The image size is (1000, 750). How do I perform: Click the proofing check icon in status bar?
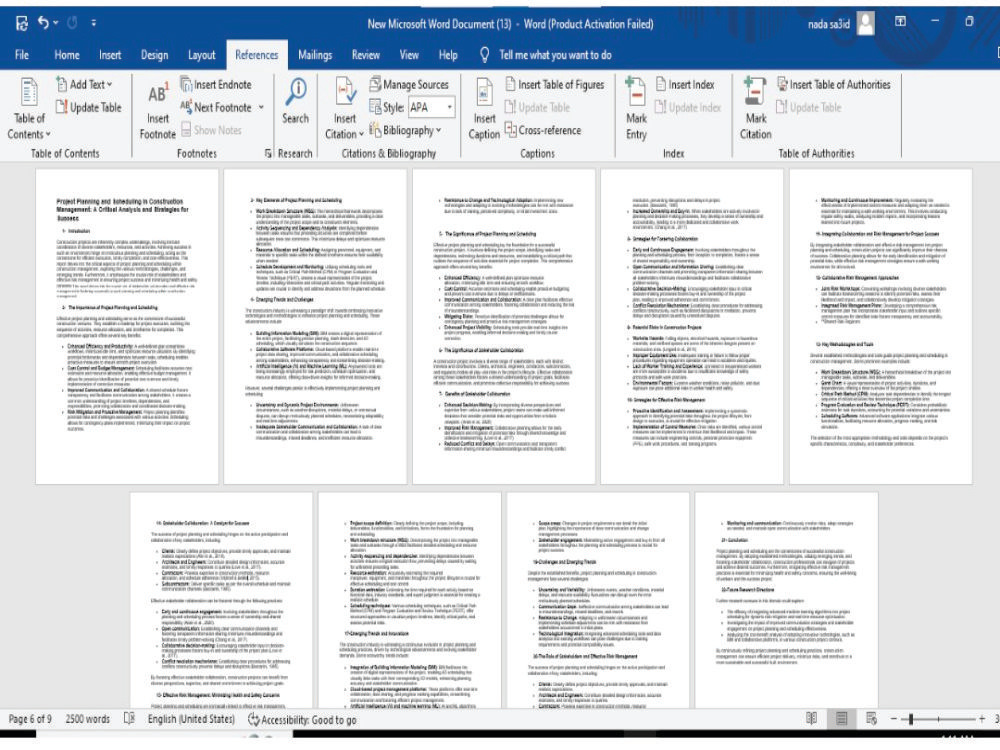point(129,719)
